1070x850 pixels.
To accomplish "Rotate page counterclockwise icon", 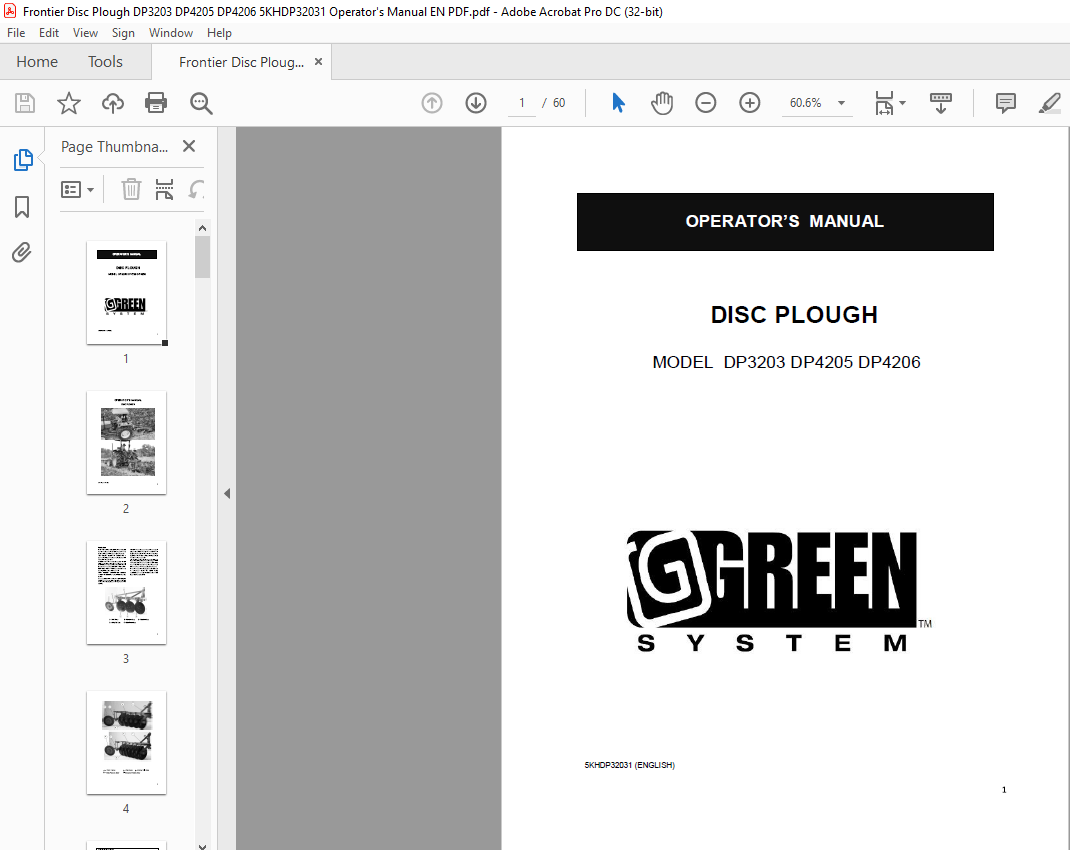I will (x=197, y=189).
